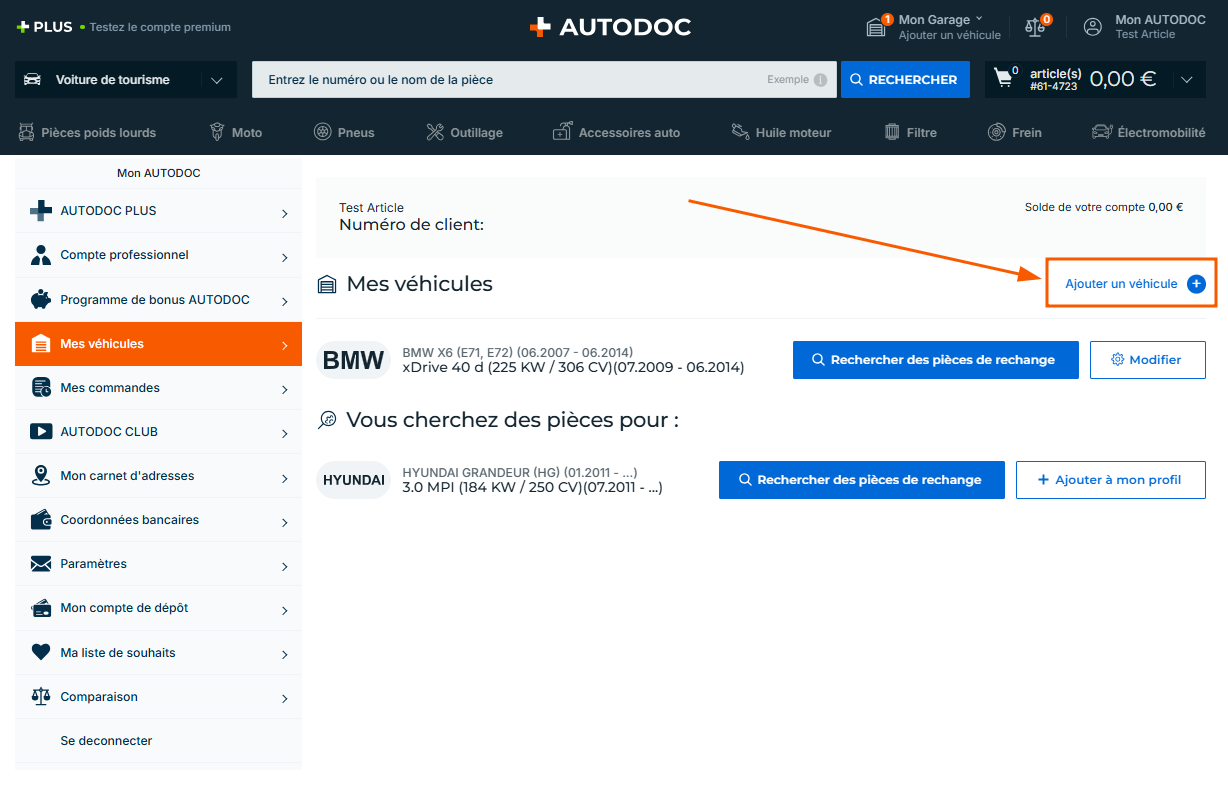Click the Hyundai brand logo
This screenshot has height=794, width=1228.
(x=353, y=480)
